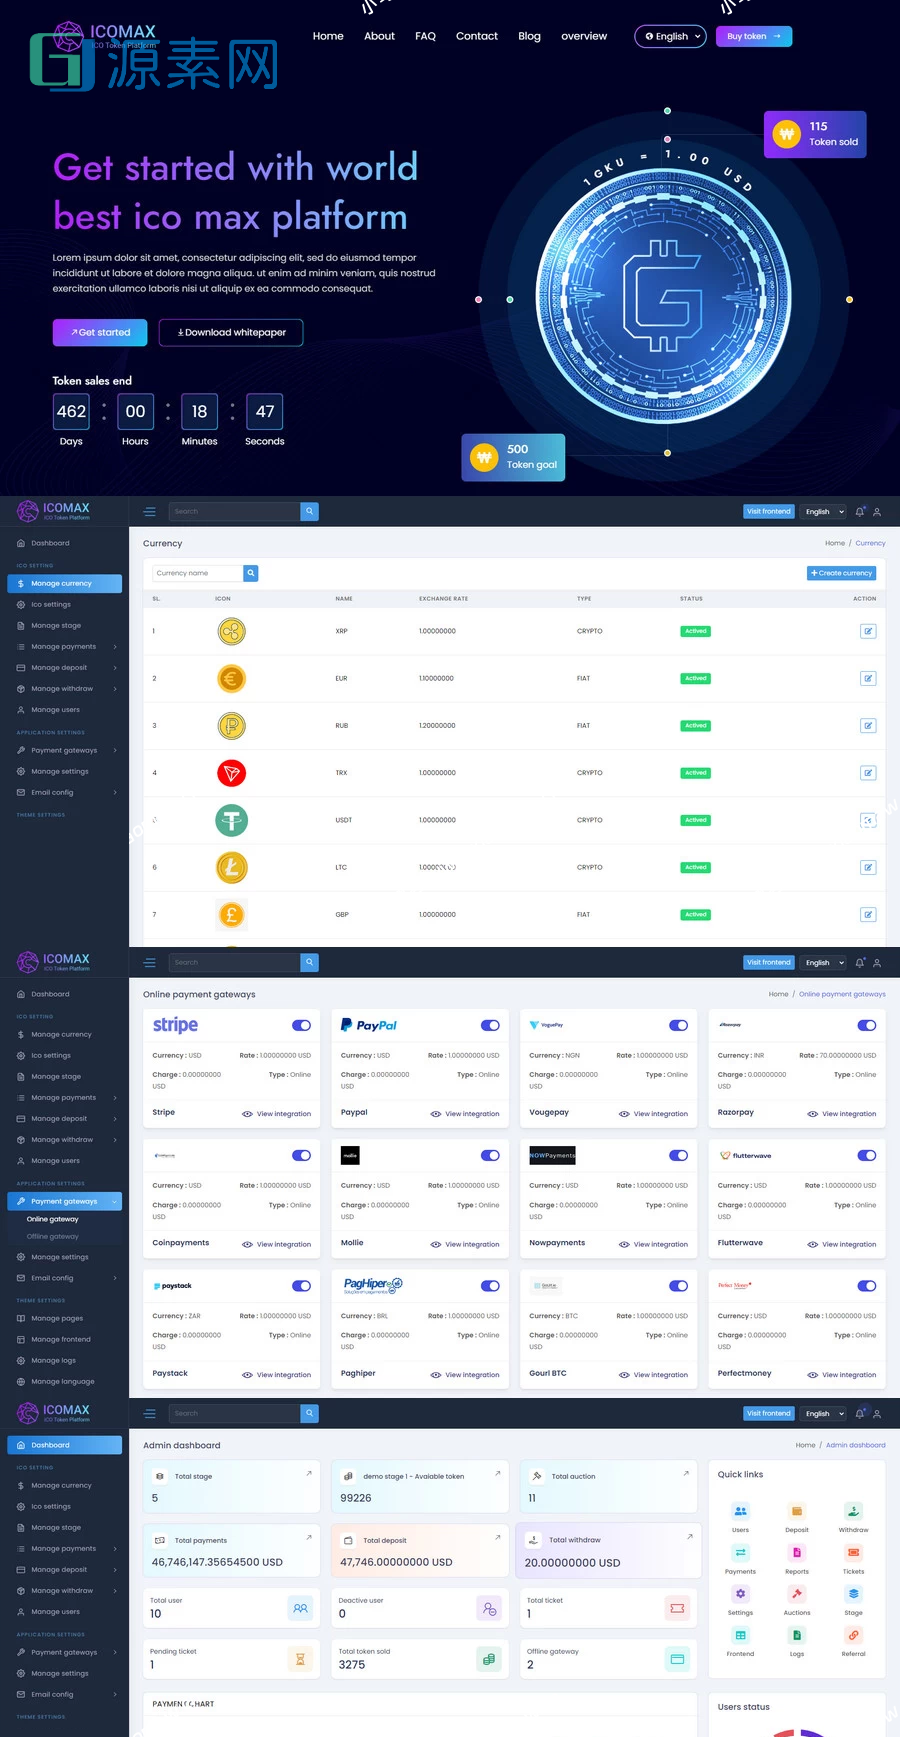Click the Tickets quick link icon
900x1737 pixels.
click(x=853, y=1553)
